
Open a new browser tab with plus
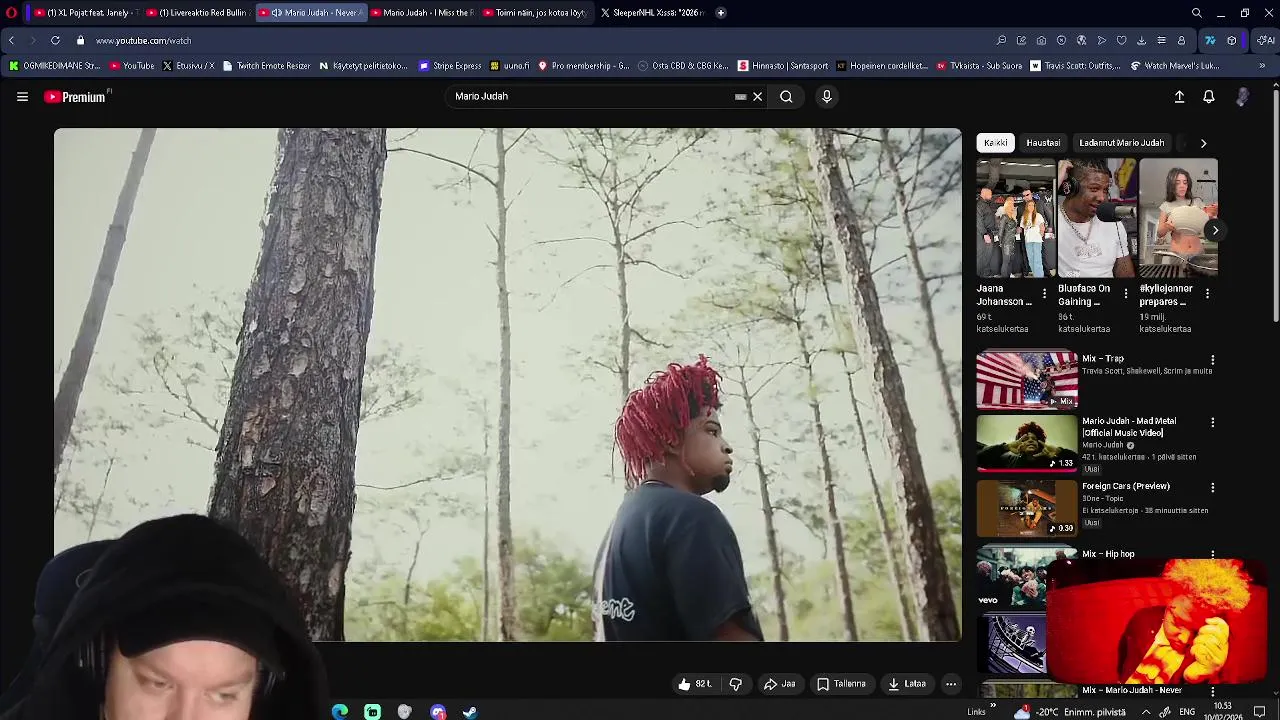tap(721, 13)
